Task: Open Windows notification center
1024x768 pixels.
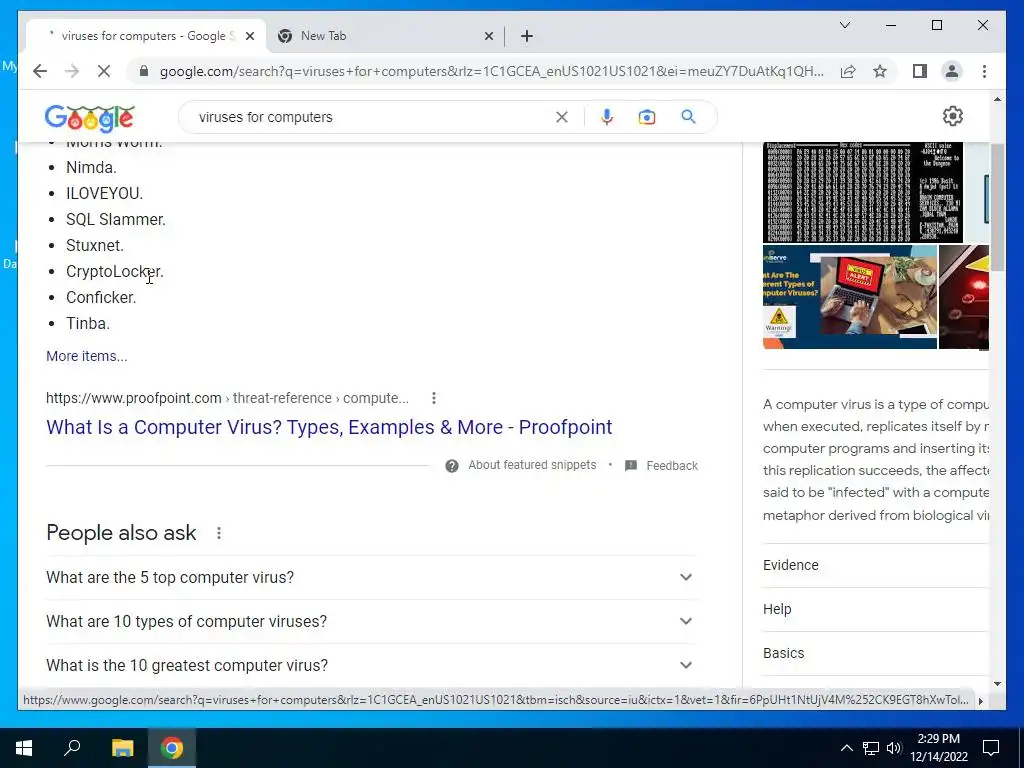Action: coord(991,748)
